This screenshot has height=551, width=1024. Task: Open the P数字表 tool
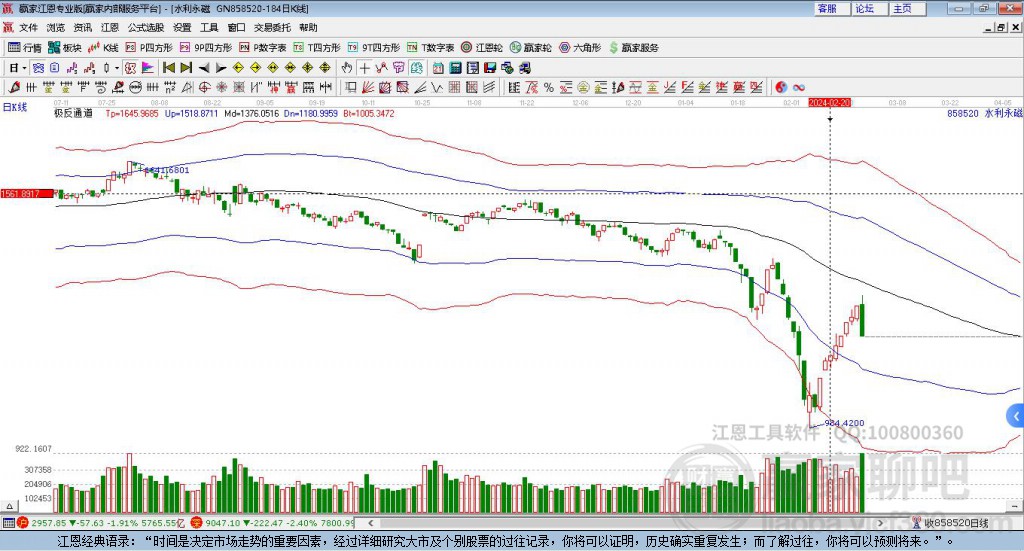[x=263, y=48]
